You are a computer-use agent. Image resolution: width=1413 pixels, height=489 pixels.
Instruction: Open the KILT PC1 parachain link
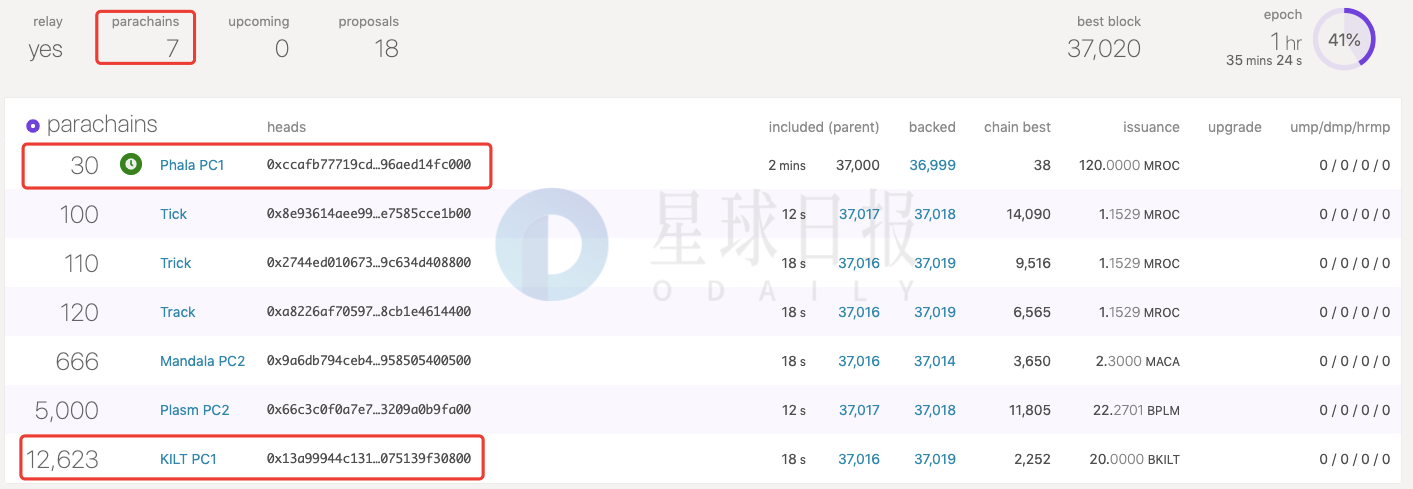pyautogui.click(x=188, y=459)
